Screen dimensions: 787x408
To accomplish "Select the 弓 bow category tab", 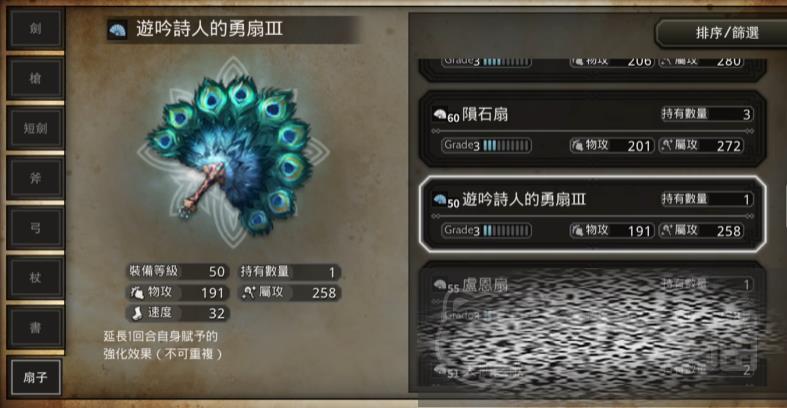I will pyautogui.click(x=35, y=228).
